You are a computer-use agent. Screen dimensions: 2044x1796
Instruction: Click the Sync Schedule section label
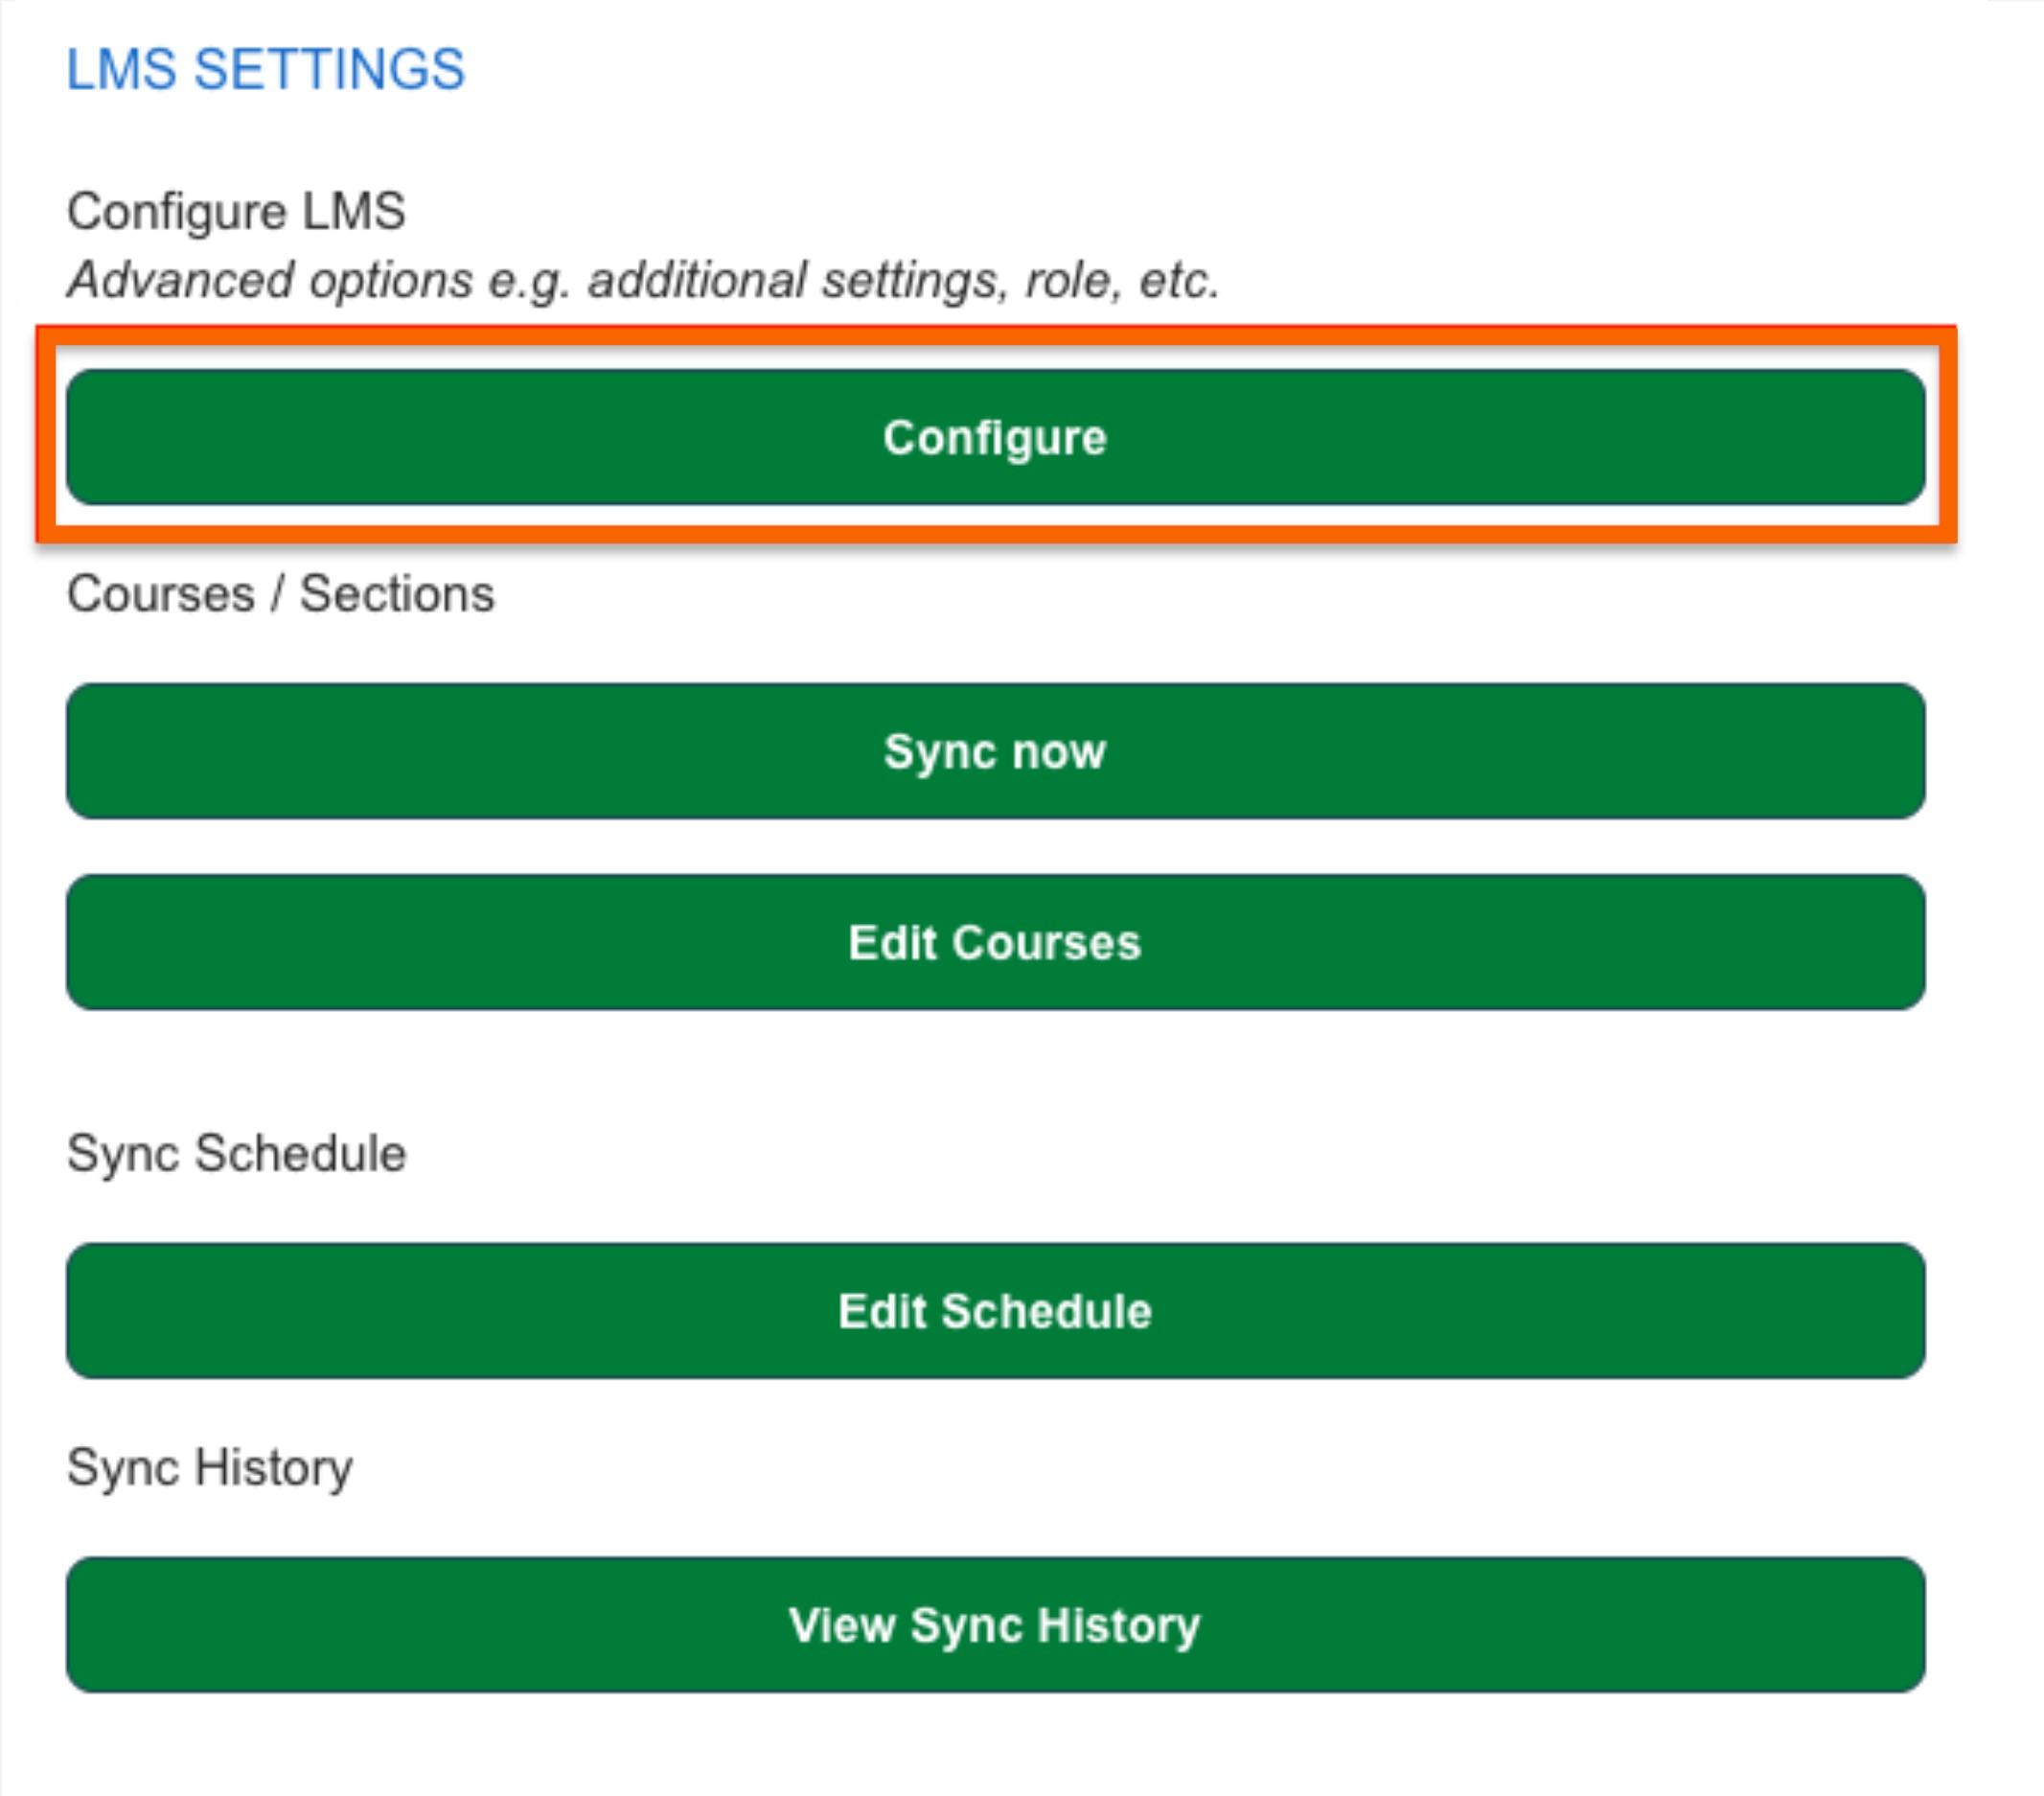[x=236, y=1154]
